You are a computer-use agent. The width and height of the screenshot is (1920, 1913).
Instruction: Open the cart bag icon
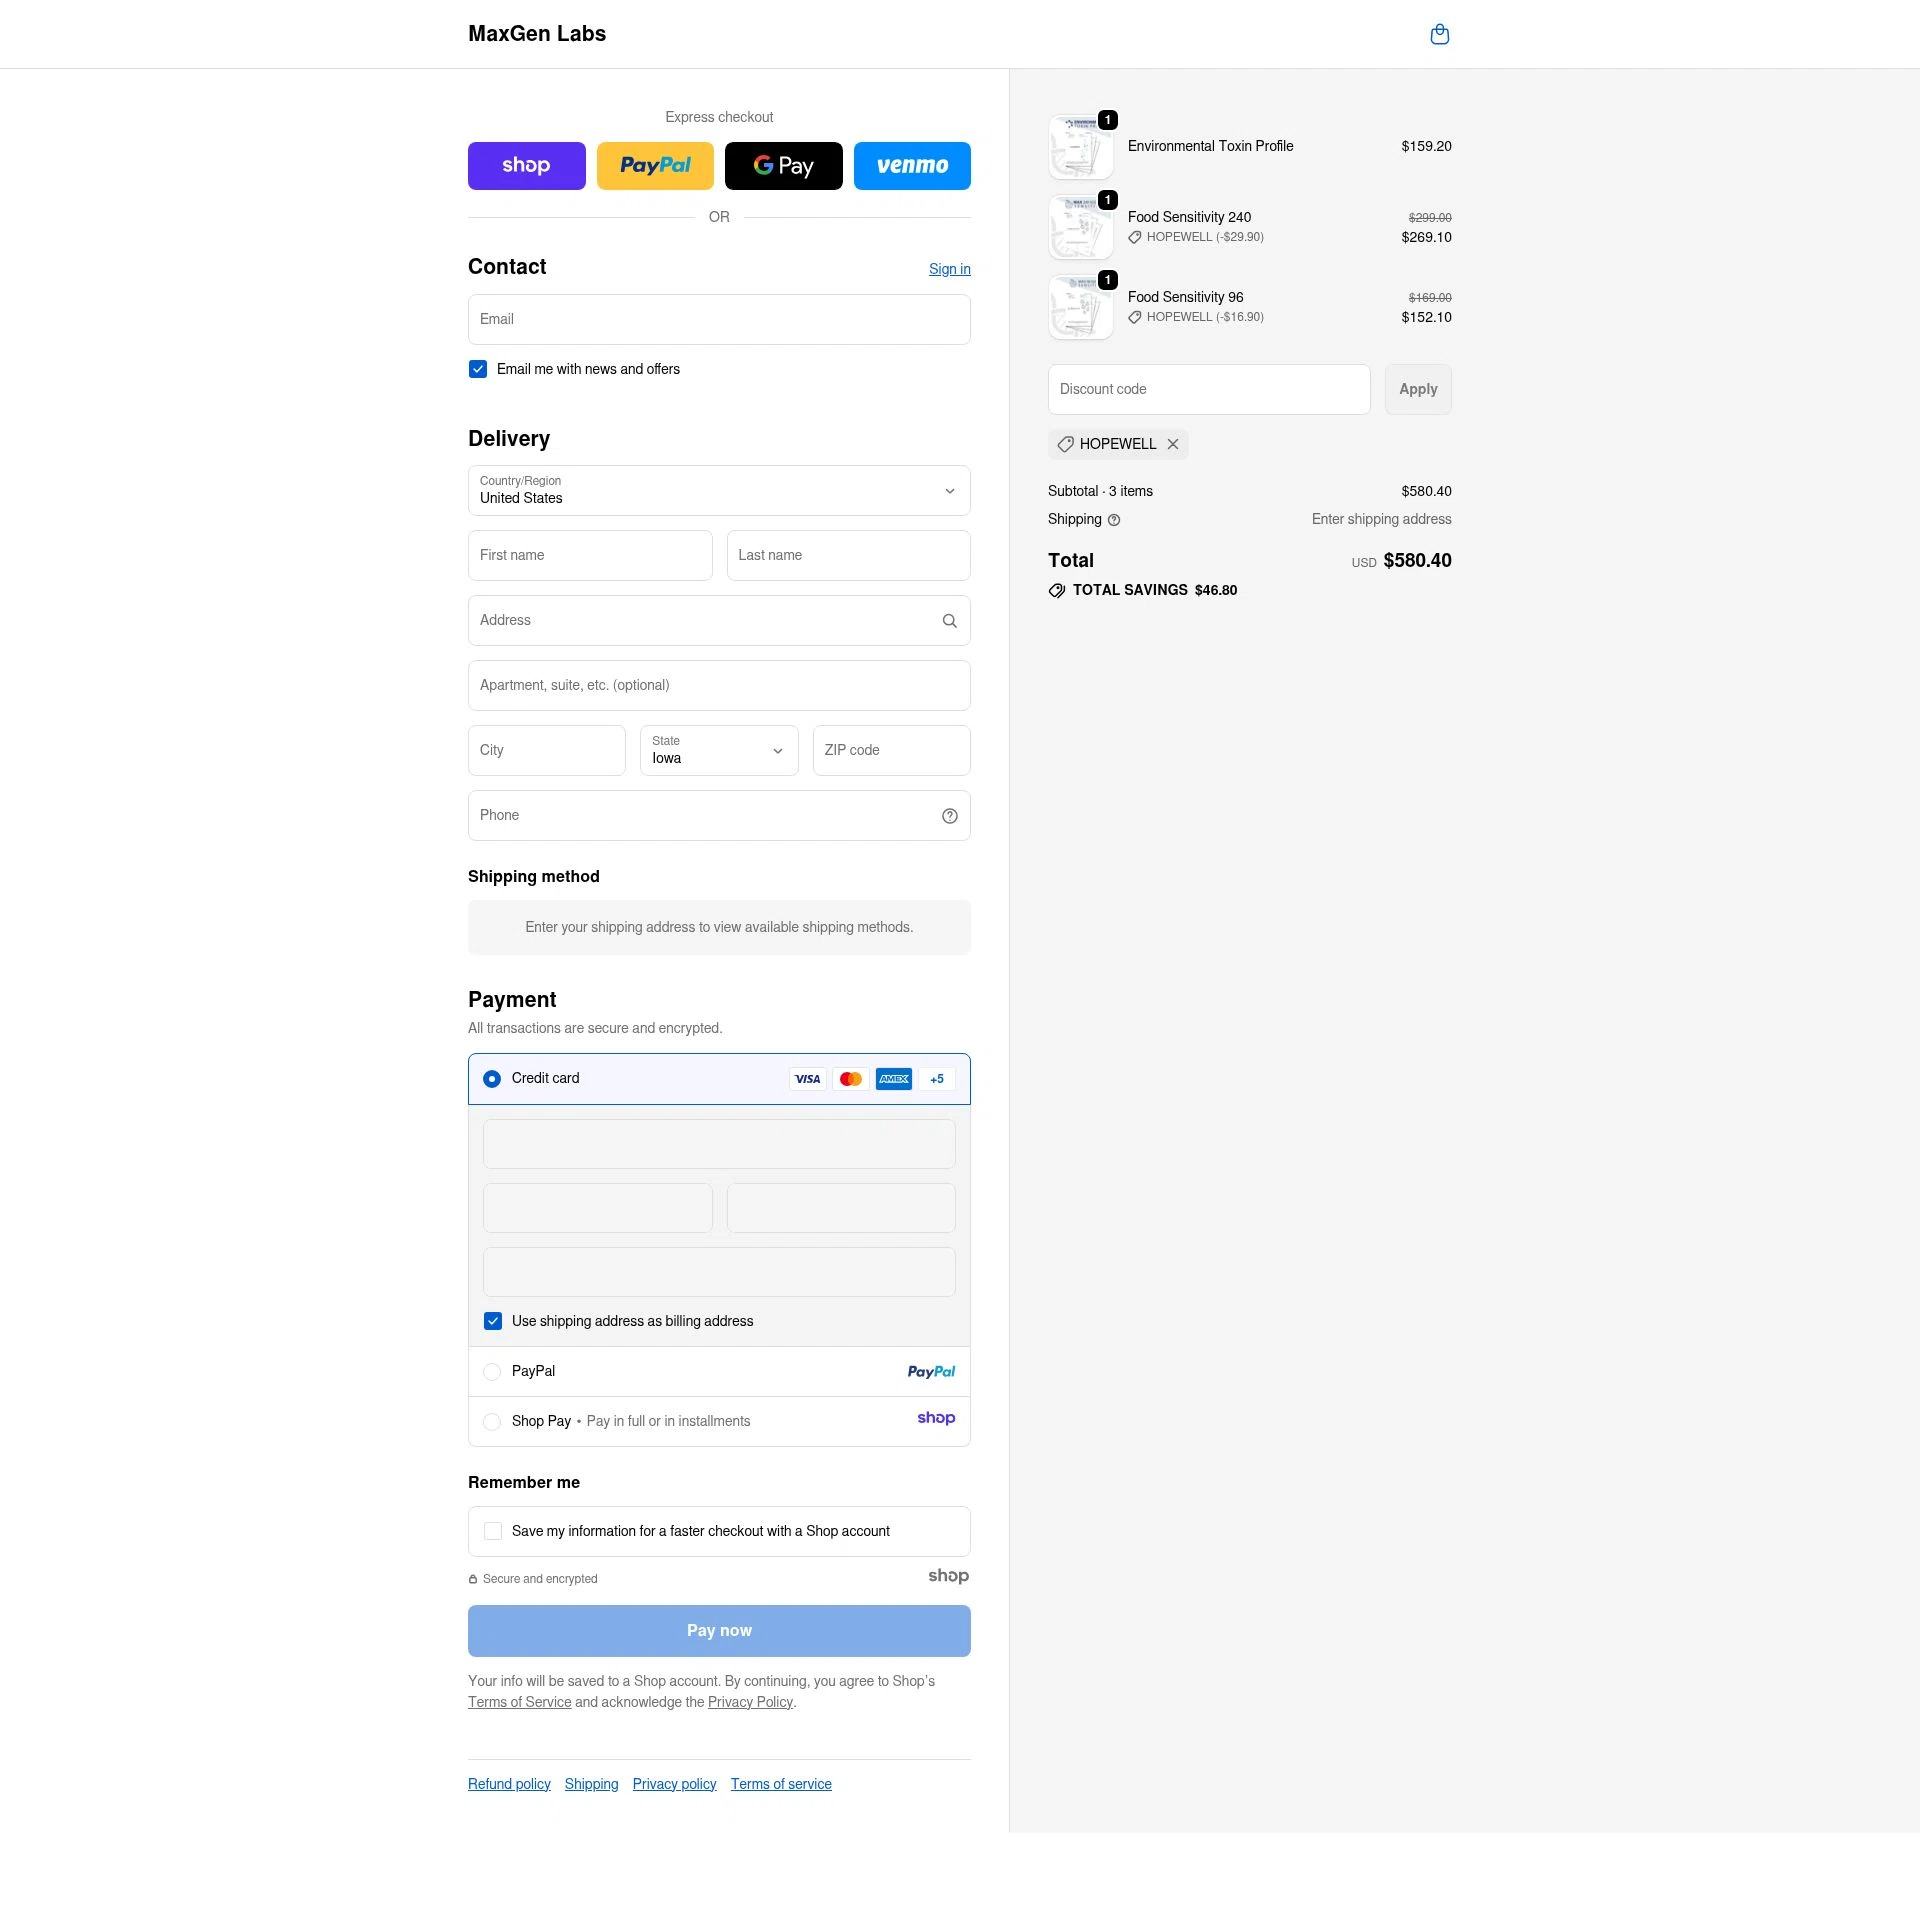coord(1439,33)
